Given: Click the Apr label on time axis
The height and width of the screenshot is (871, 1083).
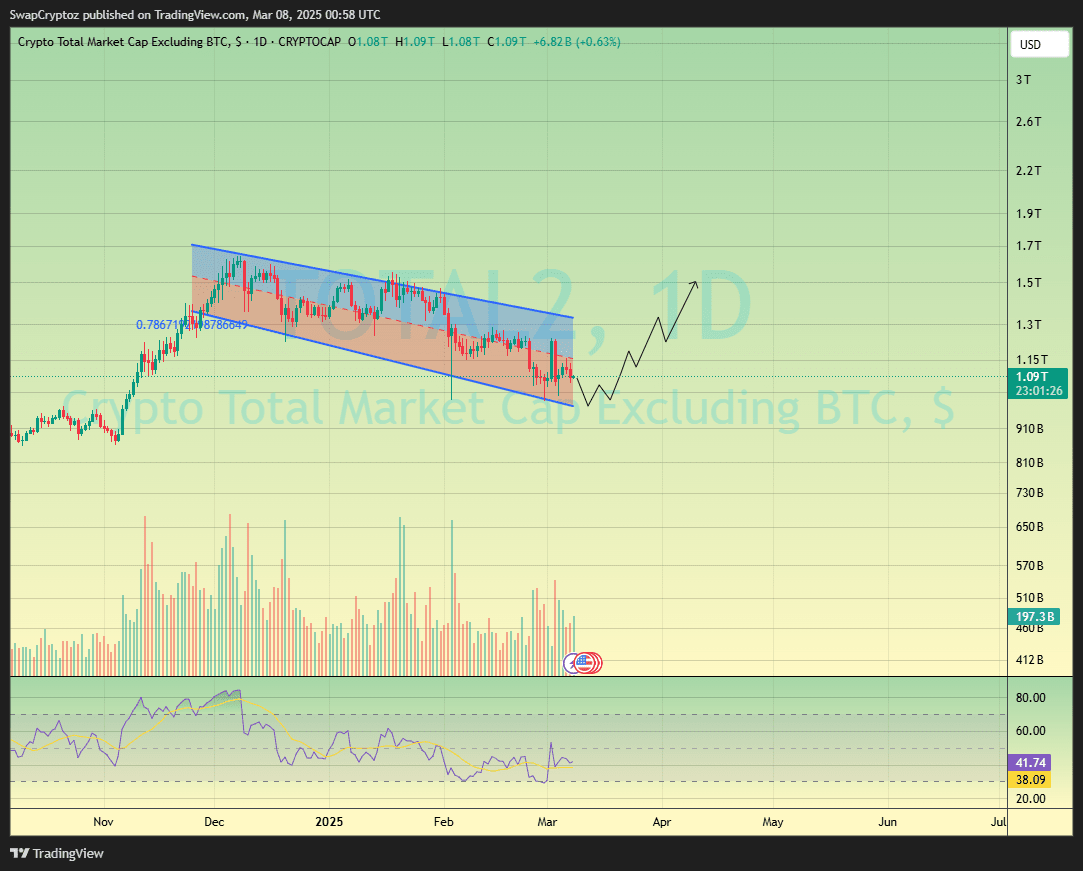Looking at the screenshot, I should tap(661, 822).
